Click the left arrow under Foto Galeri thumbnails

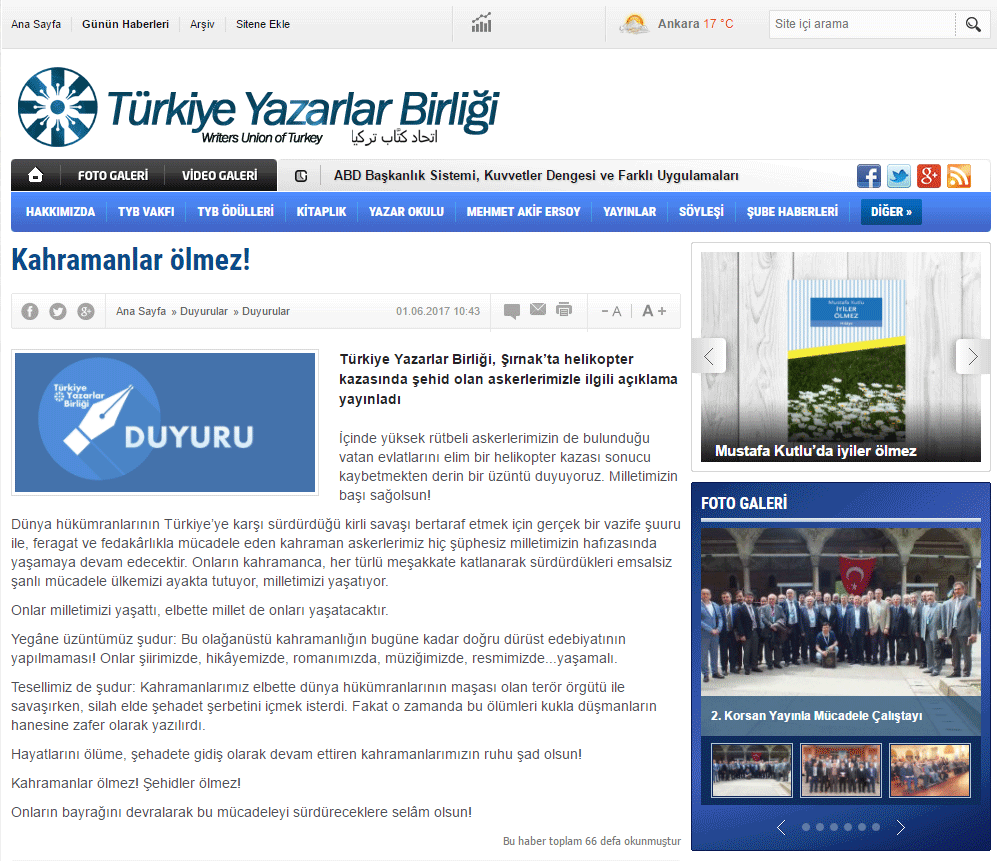tap(781, 827)
